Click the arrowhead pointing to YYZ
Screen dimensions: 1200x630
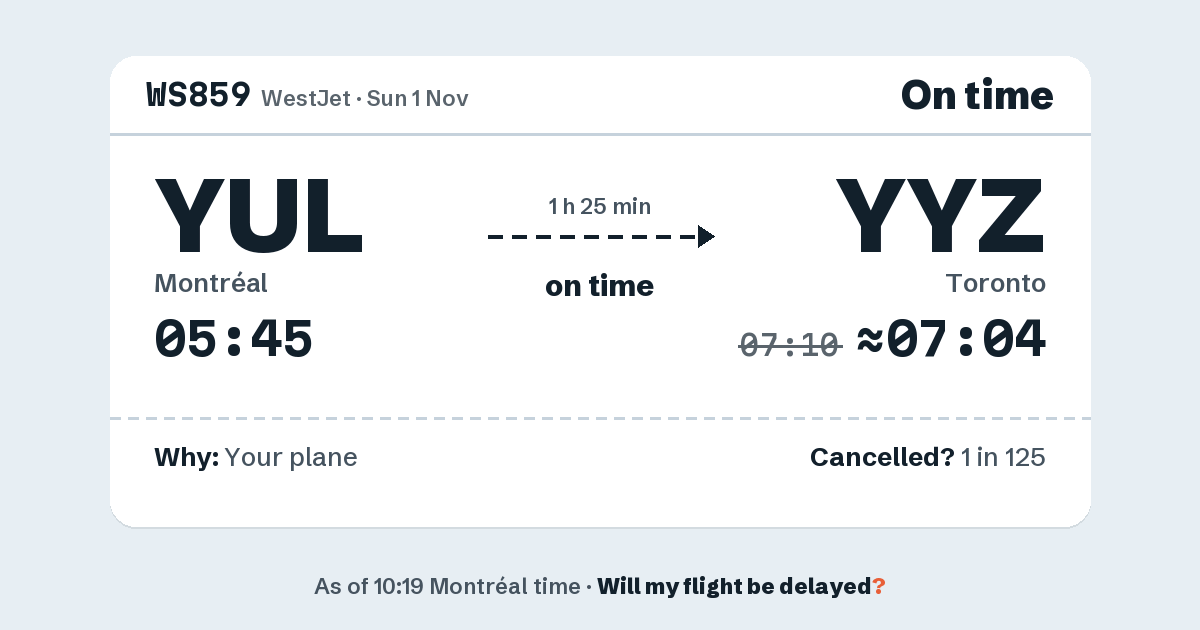pyautogui.click(x=706, y=237)
